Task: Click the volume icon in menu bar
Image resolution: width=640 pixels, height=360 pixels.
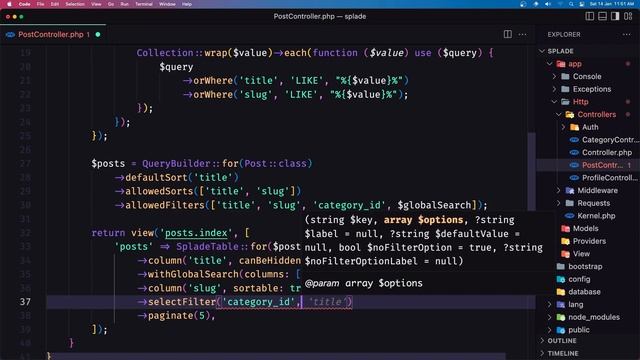Action: (x=548, y=4)
